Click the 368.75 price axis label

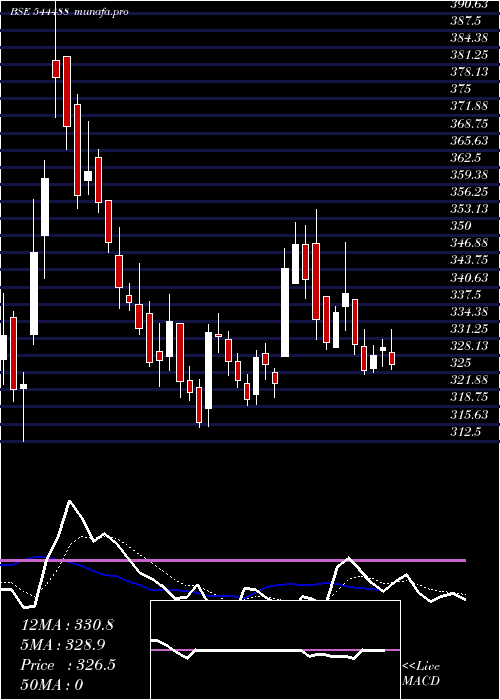click(x=471, y=123)
